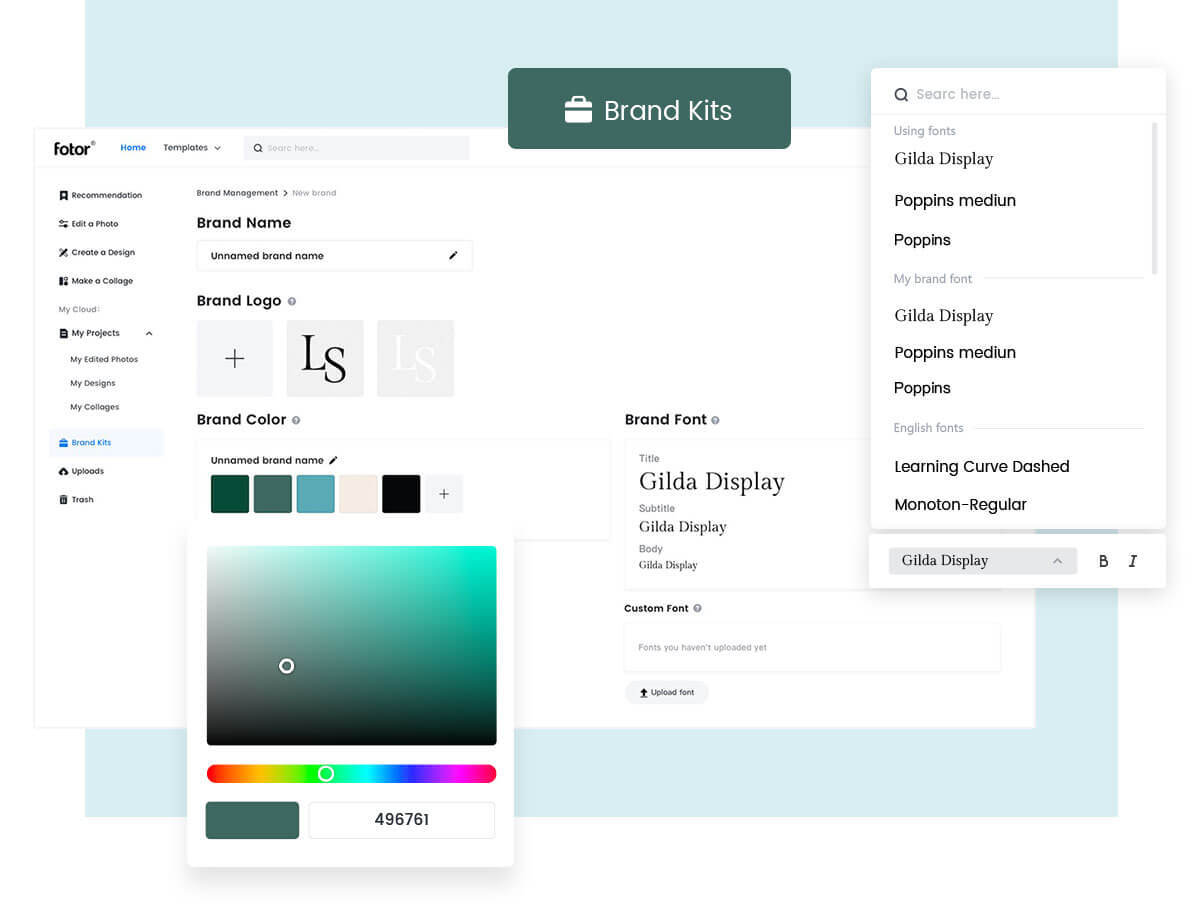Click the Upload font button

[667, 692]
